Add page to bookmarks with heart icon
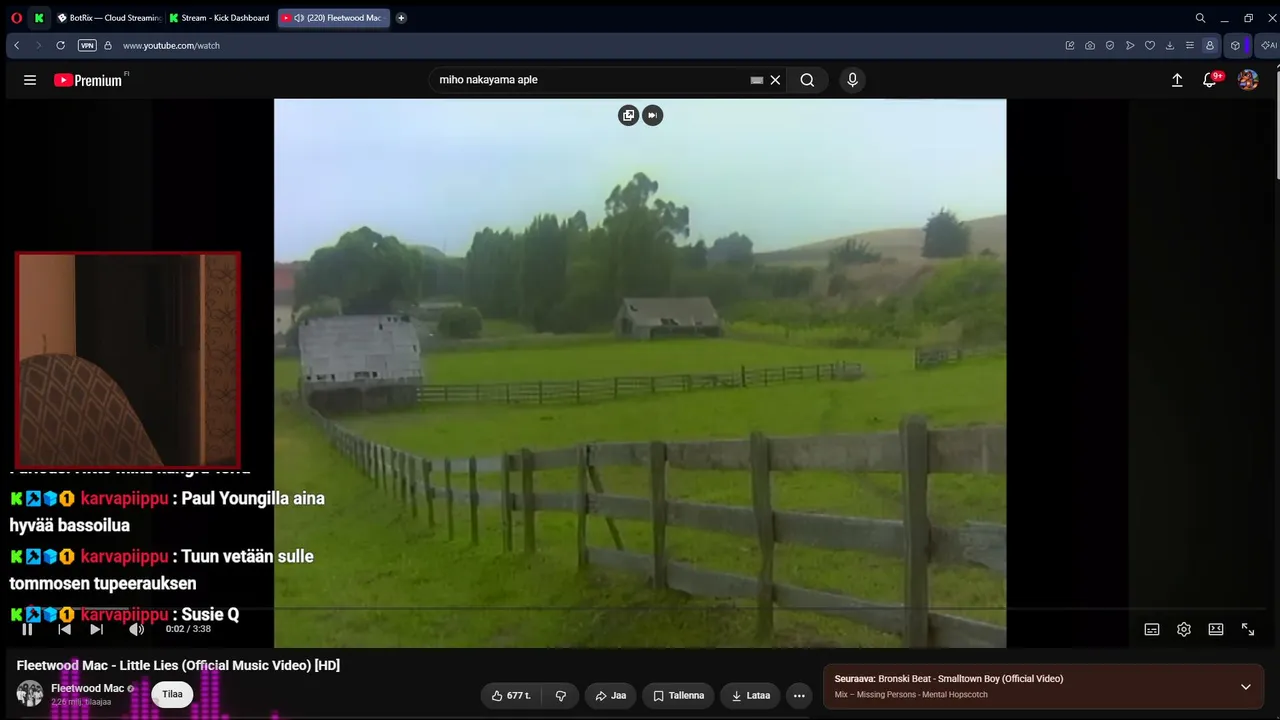 (1150, 45)
